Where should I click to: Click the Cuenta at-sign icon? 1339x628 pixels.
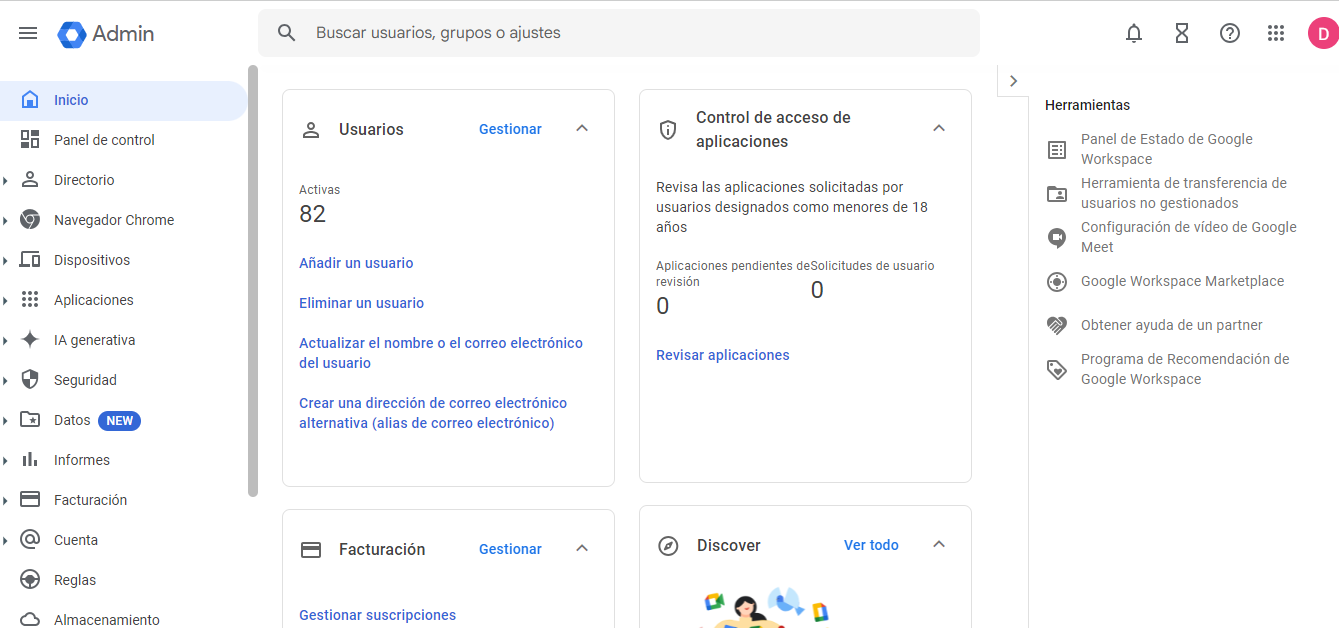[x=30, y=540]
